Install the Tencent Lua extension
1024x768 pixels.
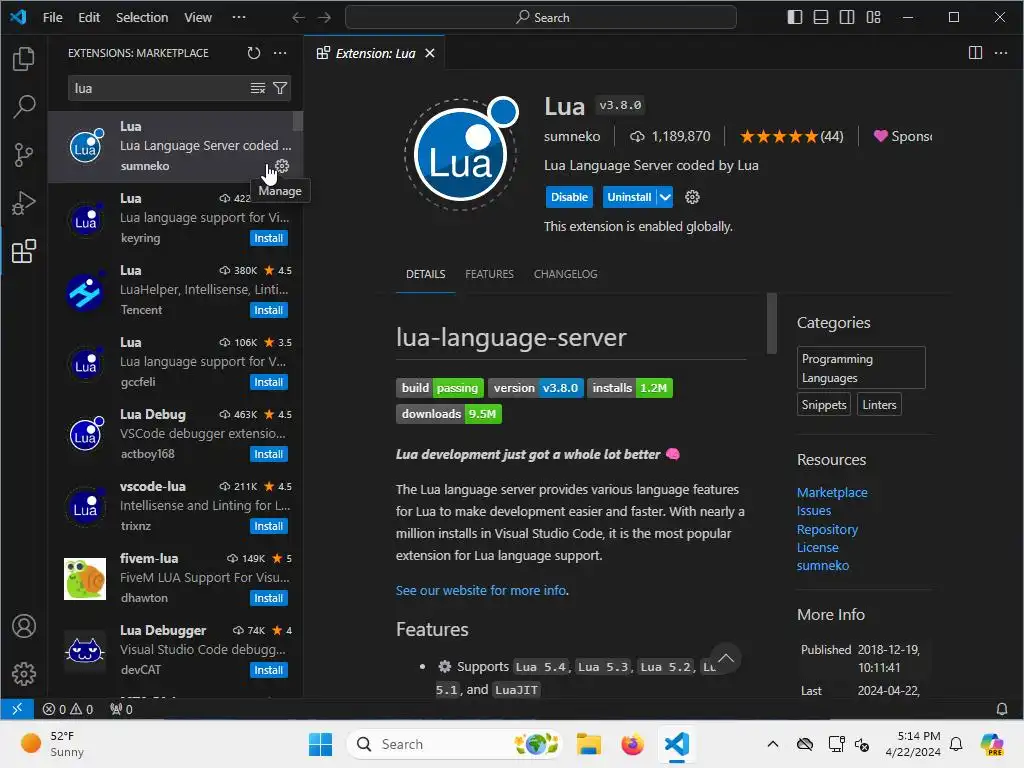click(x=268, y=310)
